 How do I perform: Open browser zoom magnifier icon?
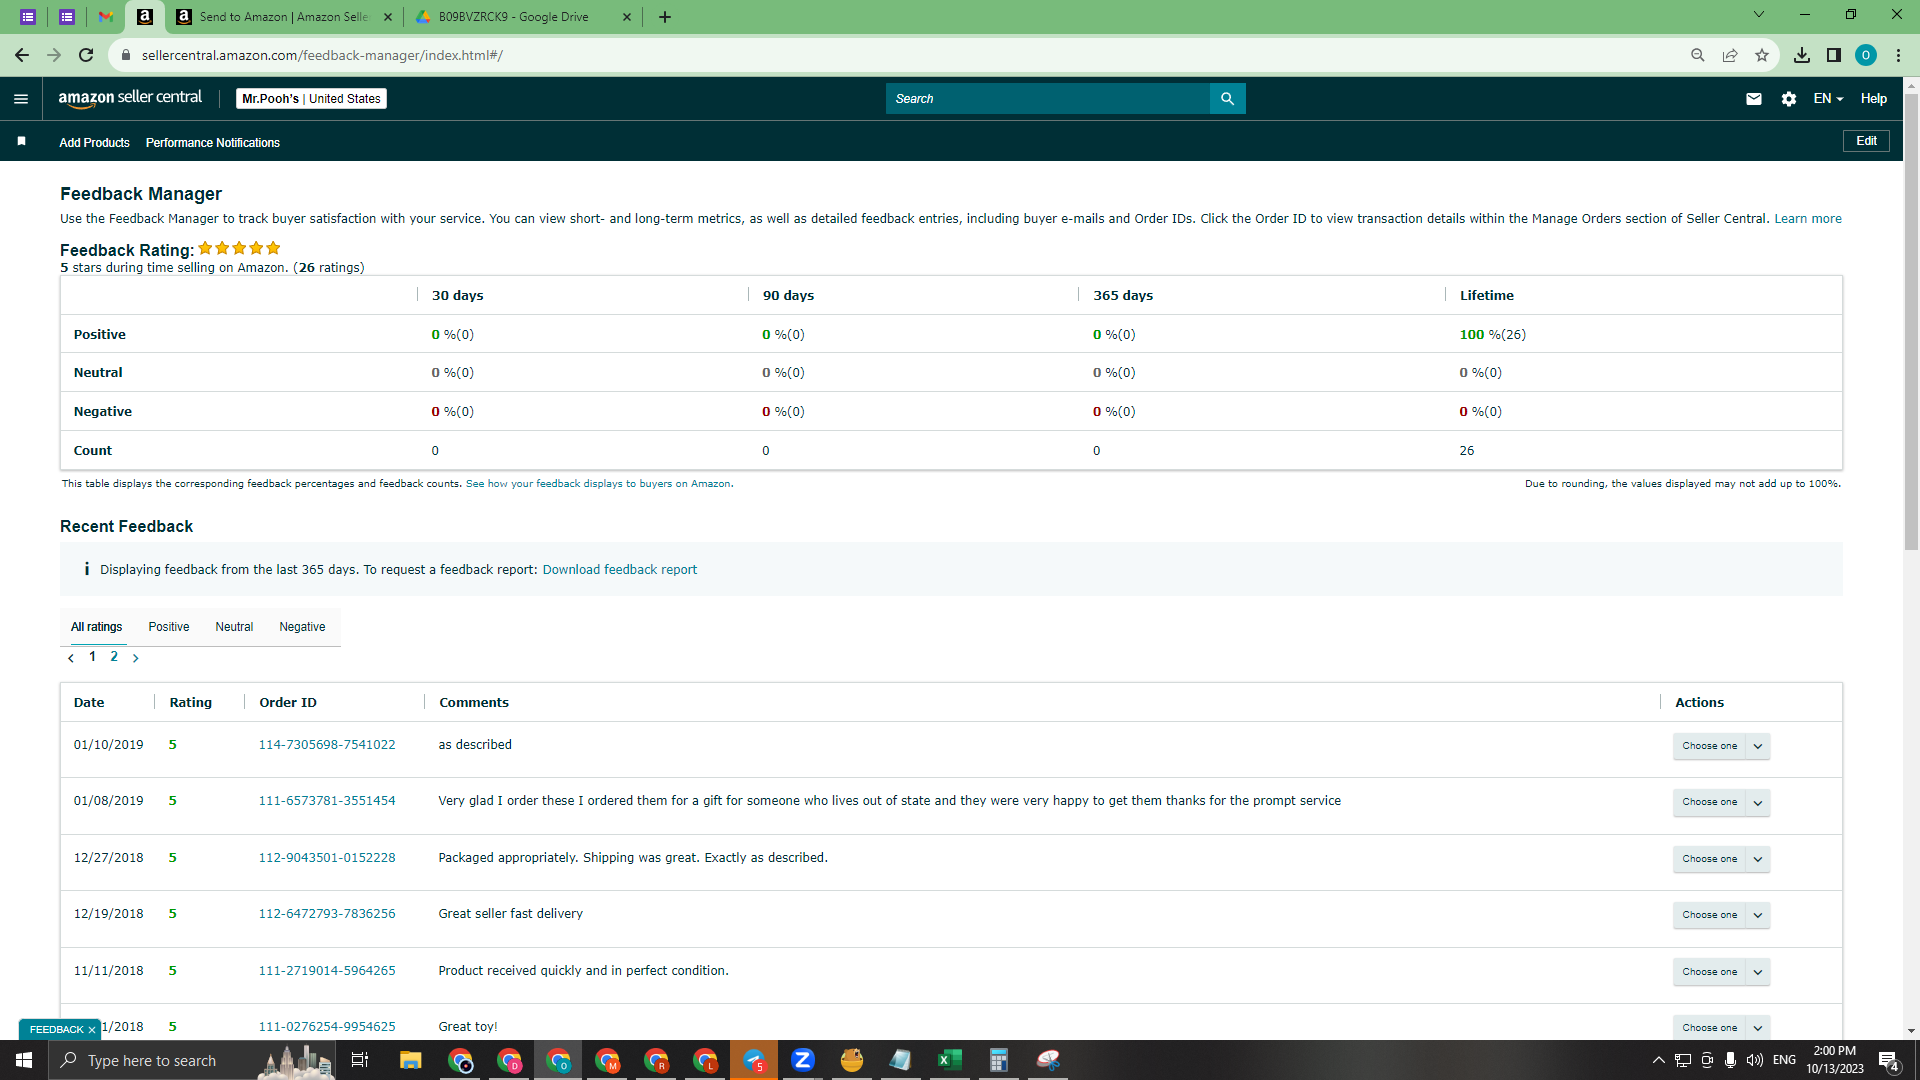point(1698,55)
